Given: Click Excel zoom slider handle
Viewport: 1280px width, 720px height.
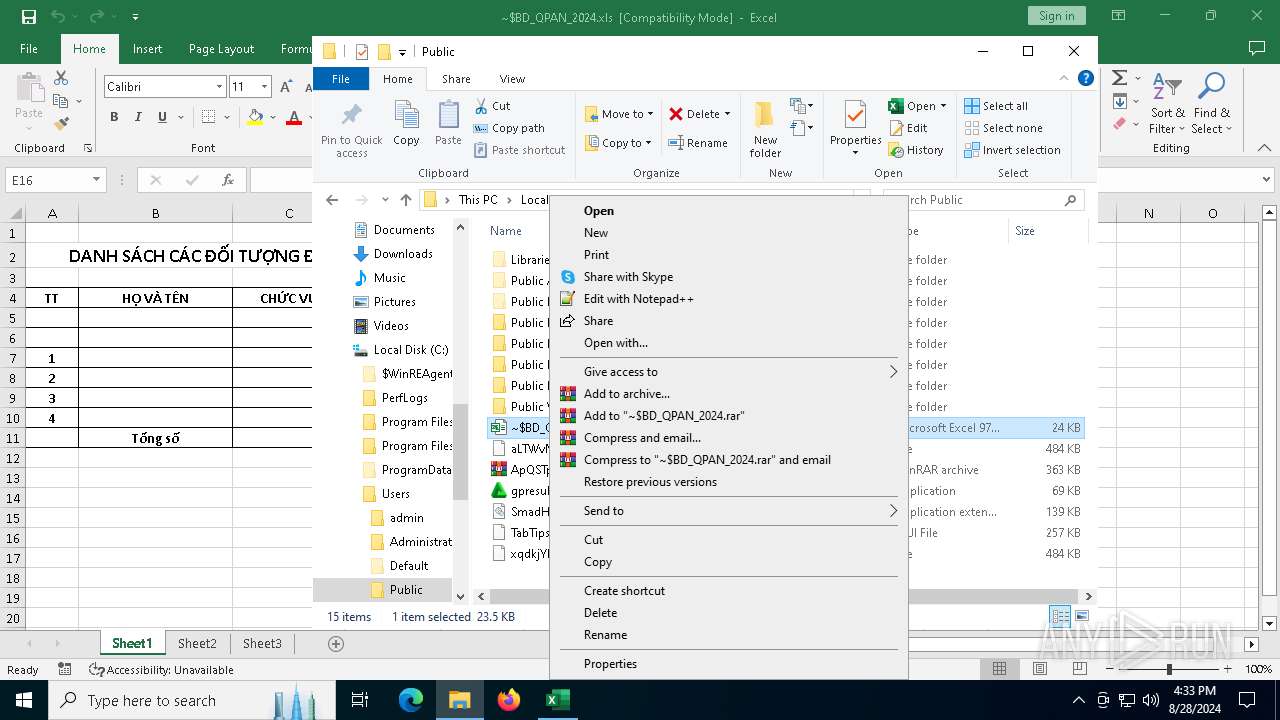Looking at the screenshot, I should click(x=1169, y=669).
